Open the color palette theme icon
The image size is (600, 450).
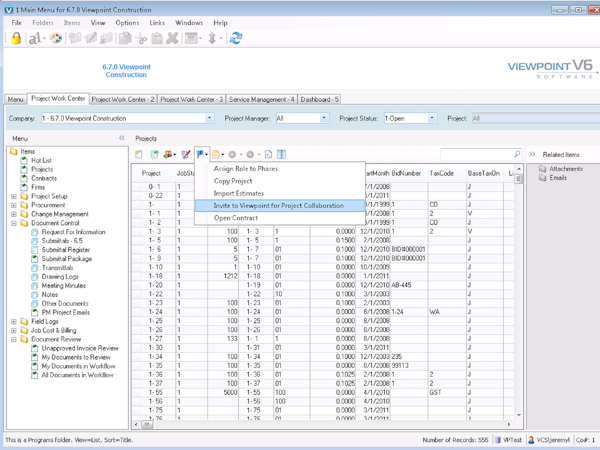coord(55,39)
